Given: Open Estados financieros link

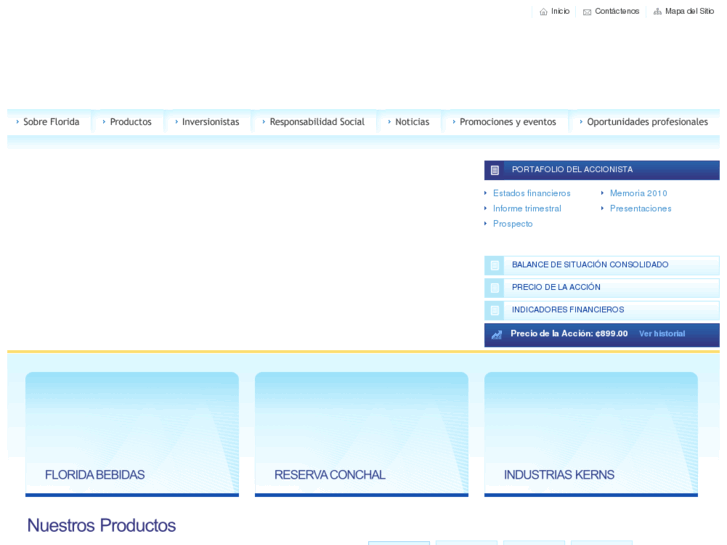Looking at the screenshot, I should pyautogui.click(x=531, y=193).
